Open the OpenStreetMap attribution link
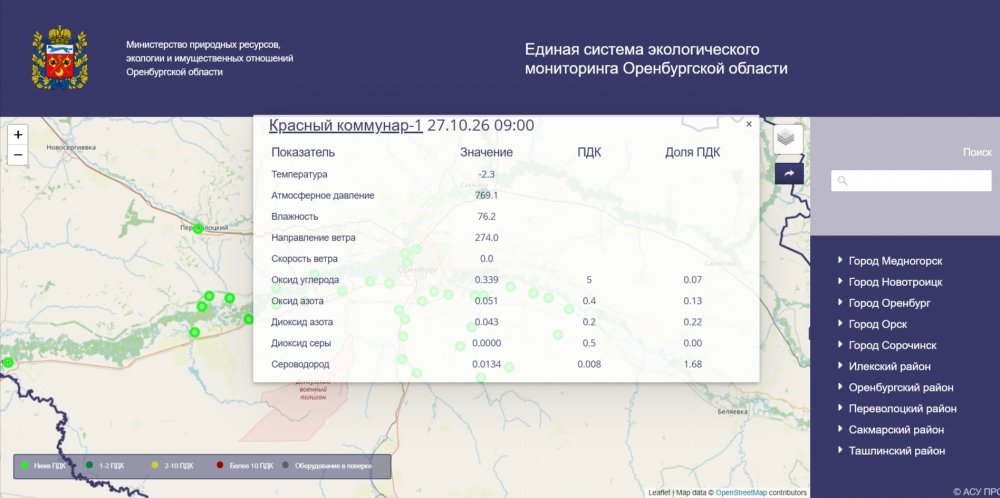The width and height of the screenshot is (1000, 498). click(x=741, y=492)
